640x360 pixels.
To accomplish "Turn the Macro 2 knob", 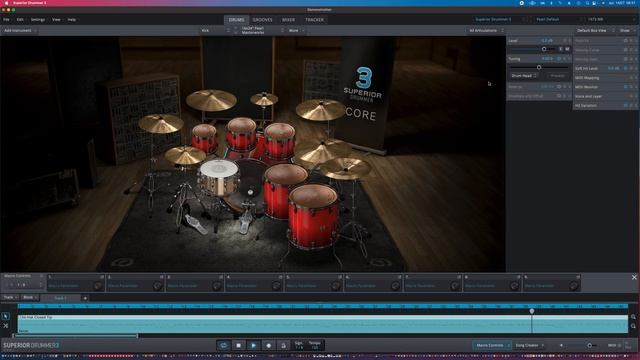I will coord(158,286).
